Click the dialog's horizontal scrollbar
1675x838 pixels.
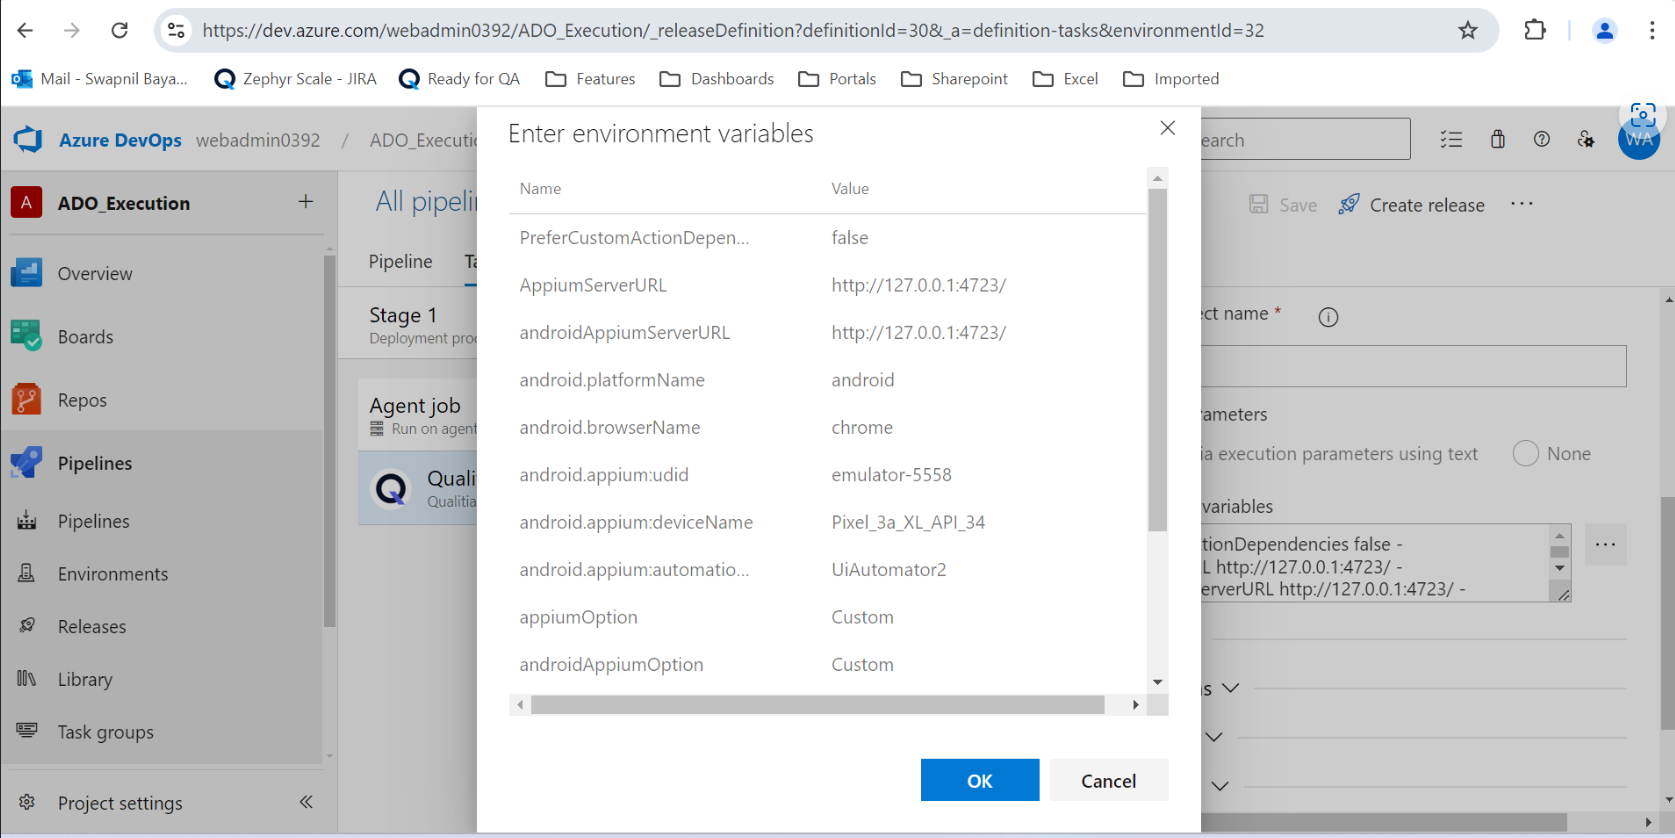[x=816, y=705]
